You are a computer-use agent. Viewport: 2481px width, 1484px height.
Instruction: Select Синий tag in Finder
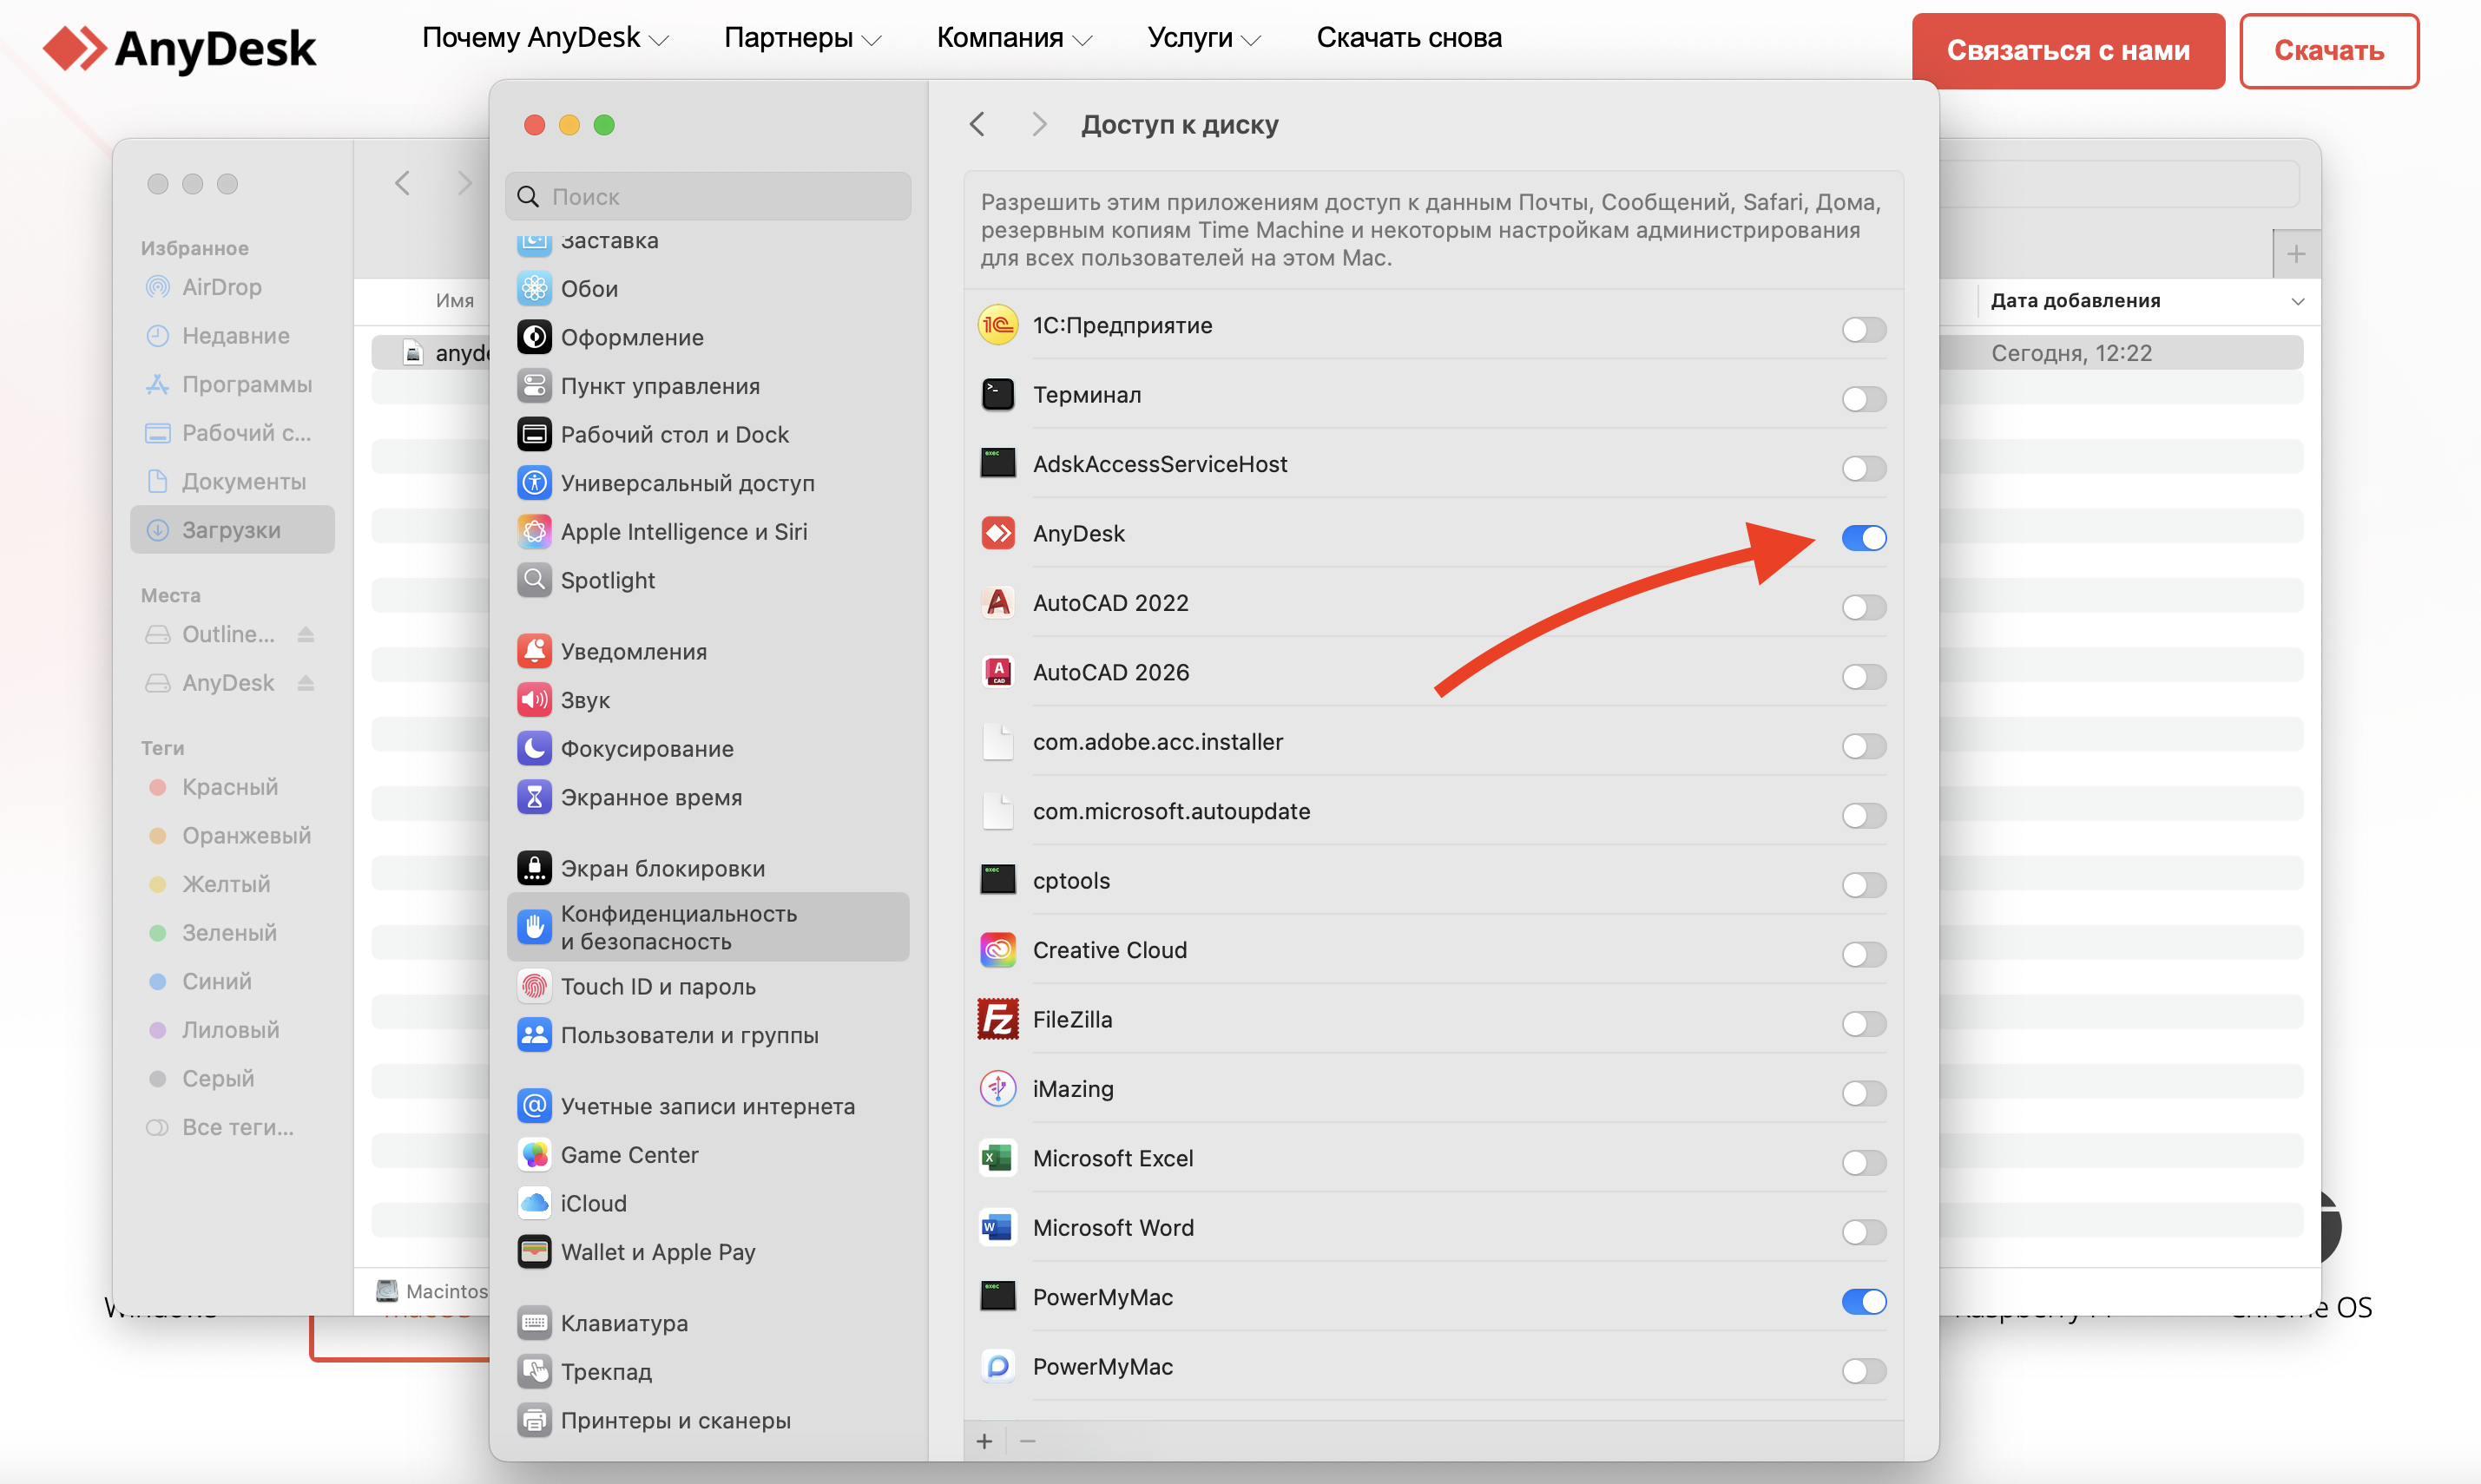pos(232,981)
